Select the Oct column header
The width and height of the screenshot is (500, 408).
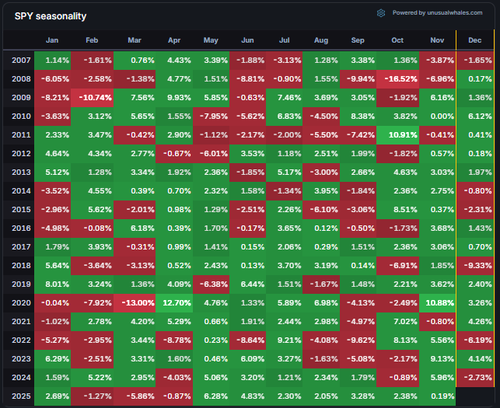(x=397, y=40)
